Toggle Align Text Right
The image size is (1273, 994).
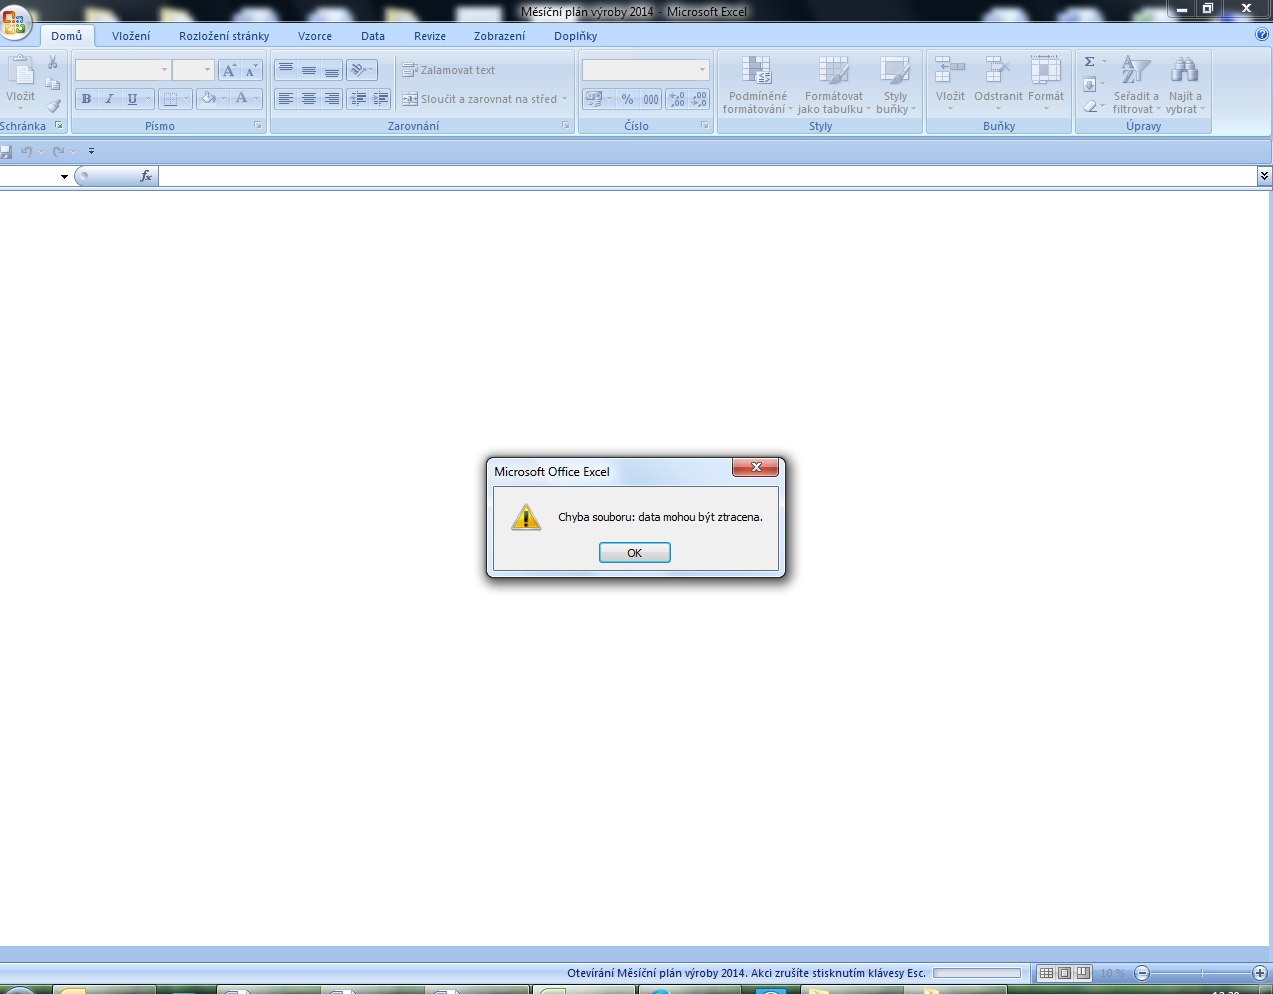click(x=332, y=99)
